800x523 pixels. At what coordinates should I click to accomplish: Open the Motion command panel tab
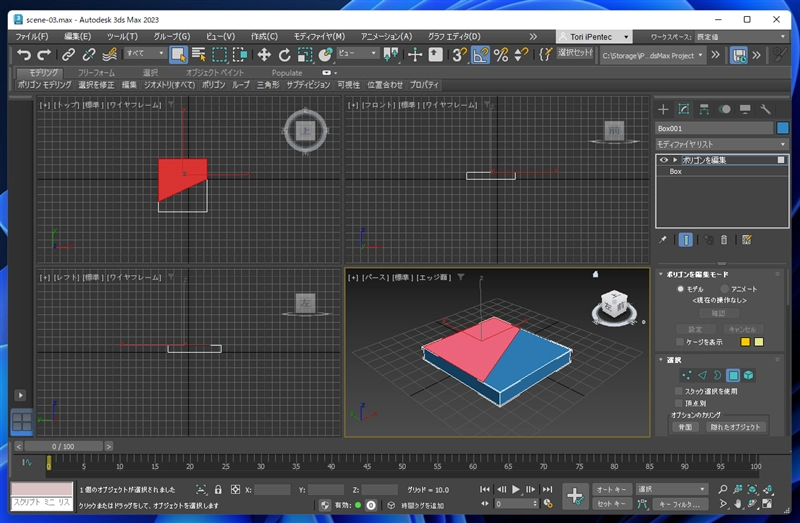click(724, 109)
